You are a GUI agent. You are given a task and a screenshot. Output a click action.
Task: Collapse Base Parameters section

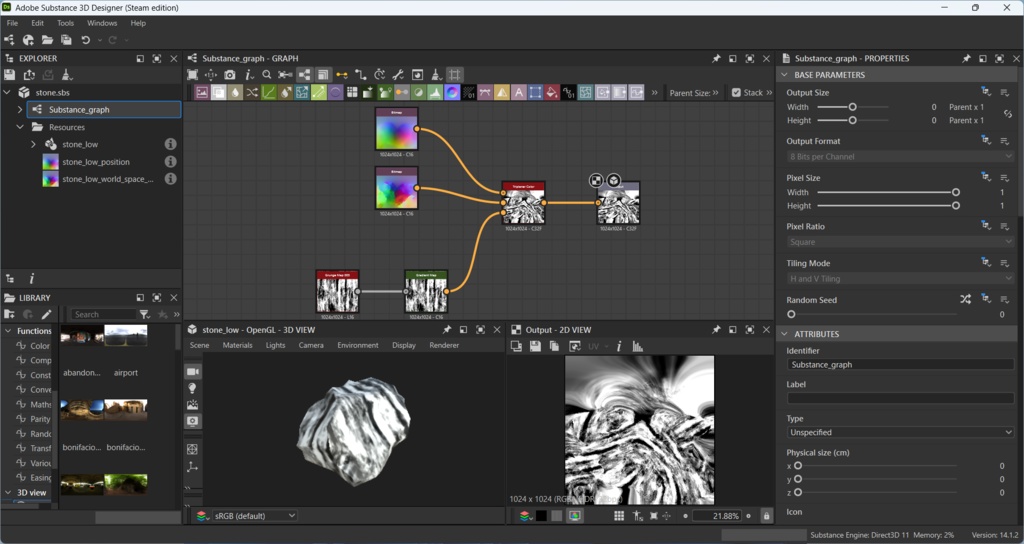click(x=784, y=74)
